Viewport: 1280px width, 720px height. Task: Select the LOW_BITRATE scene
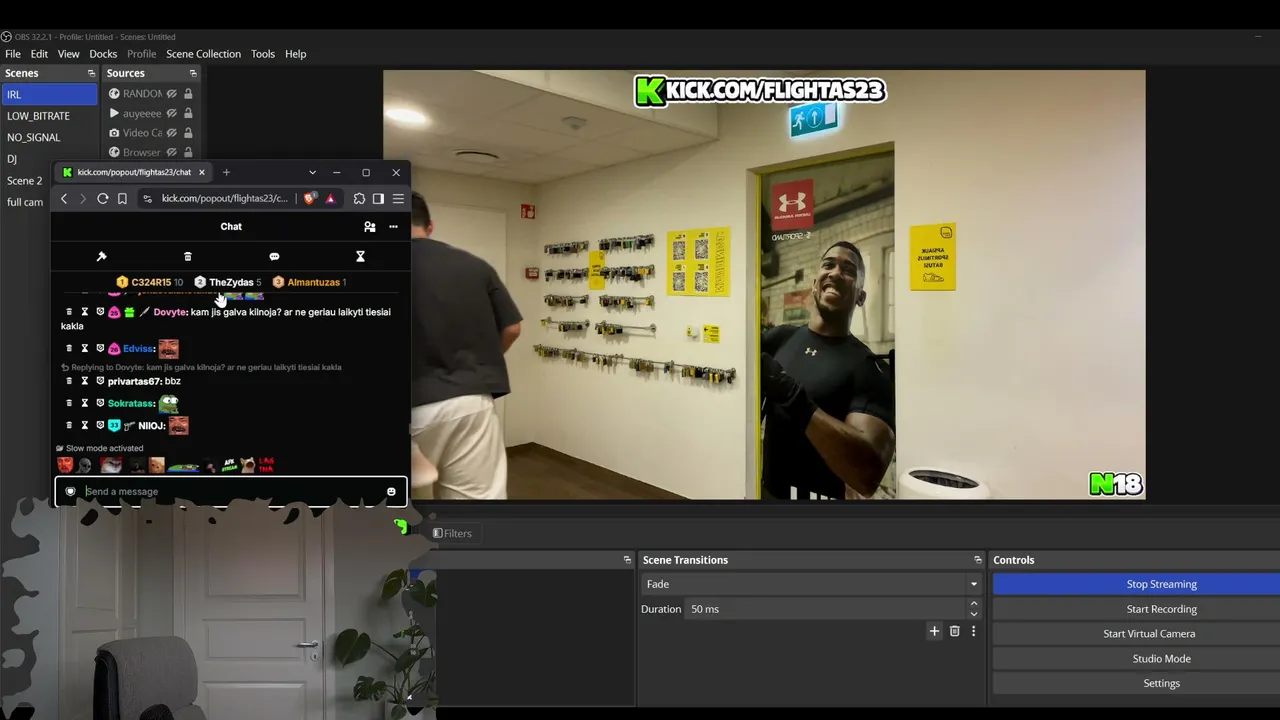(x=49, y=116)
